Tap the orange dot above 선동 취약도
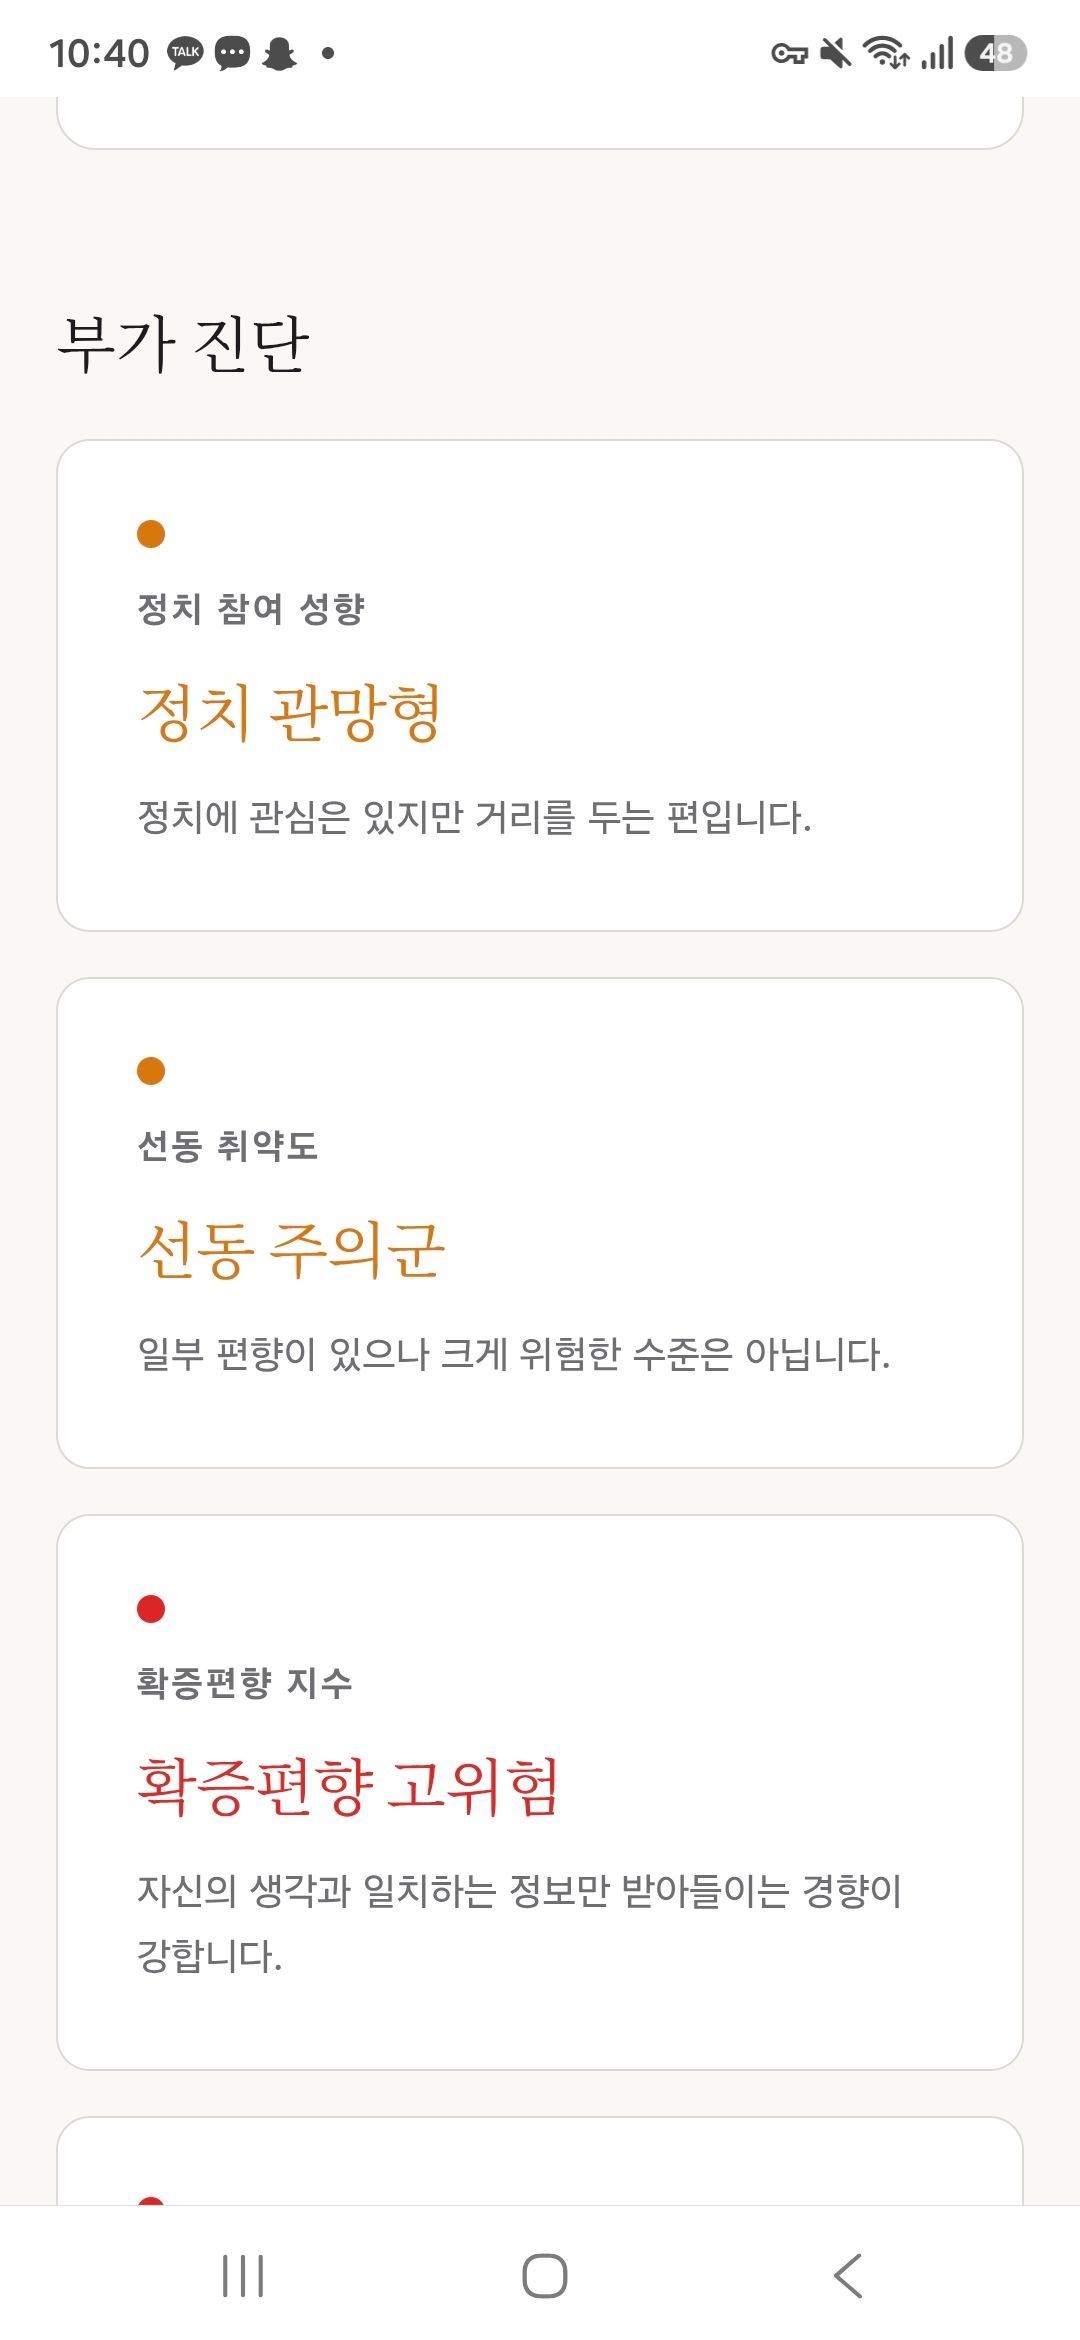 click(151, 1071)
